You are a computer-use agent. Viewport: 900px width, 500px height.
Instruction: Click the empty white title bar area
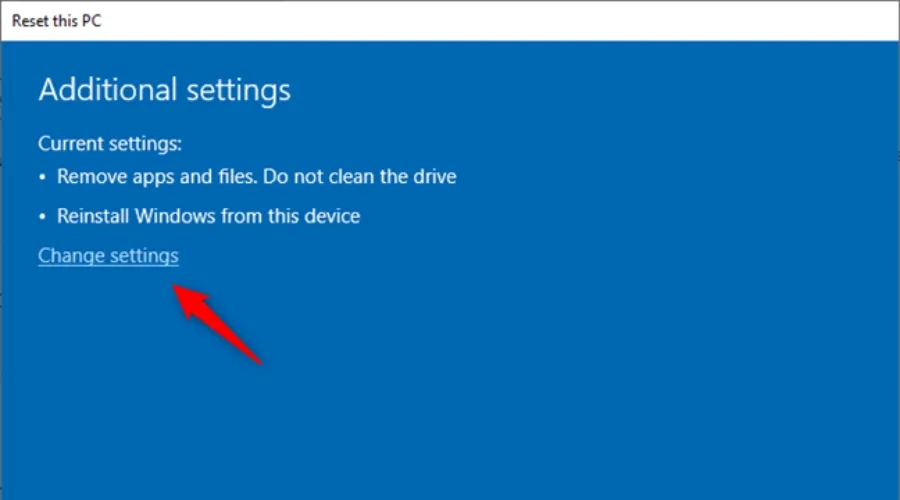[500, 20]
